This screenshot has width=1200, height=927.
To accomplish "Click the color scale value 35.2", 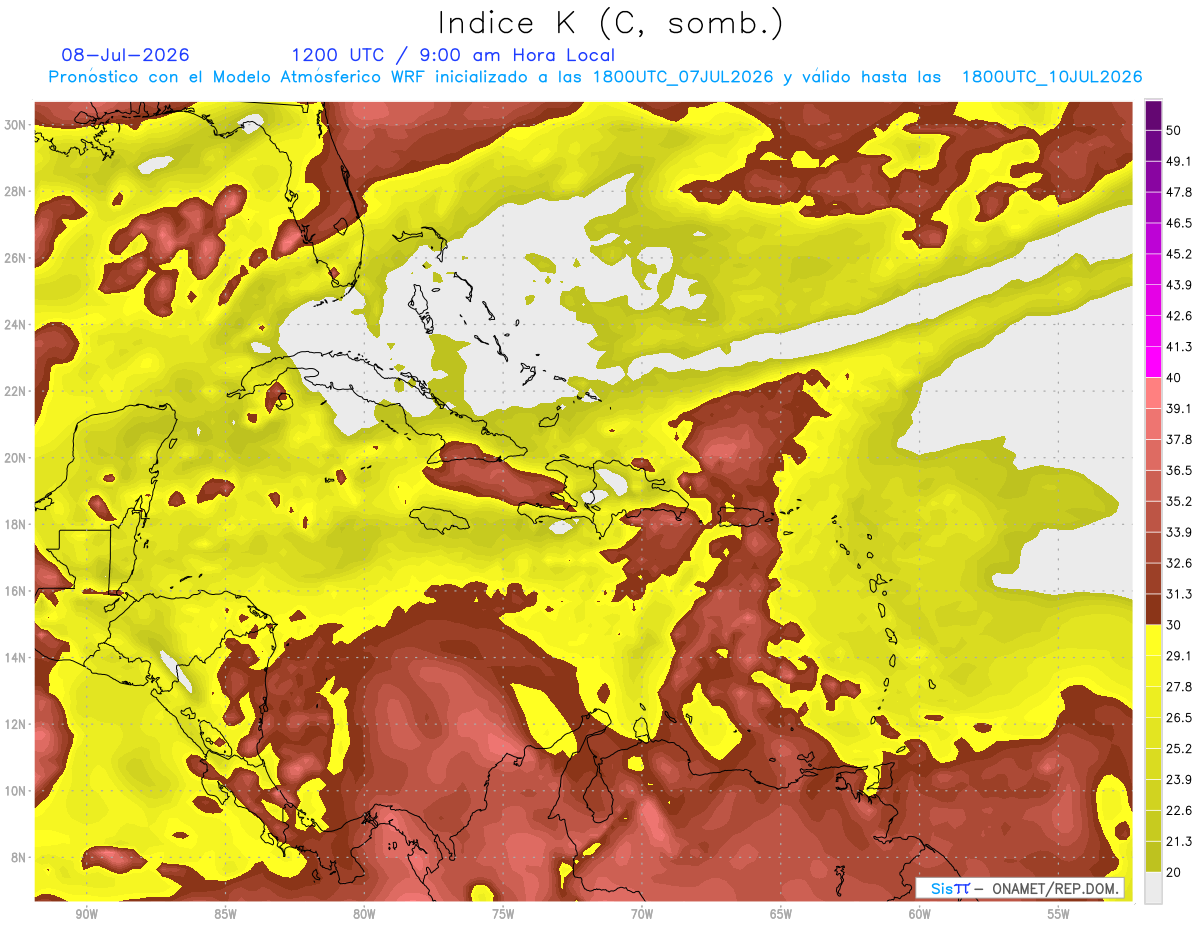I will (1178, 501).
